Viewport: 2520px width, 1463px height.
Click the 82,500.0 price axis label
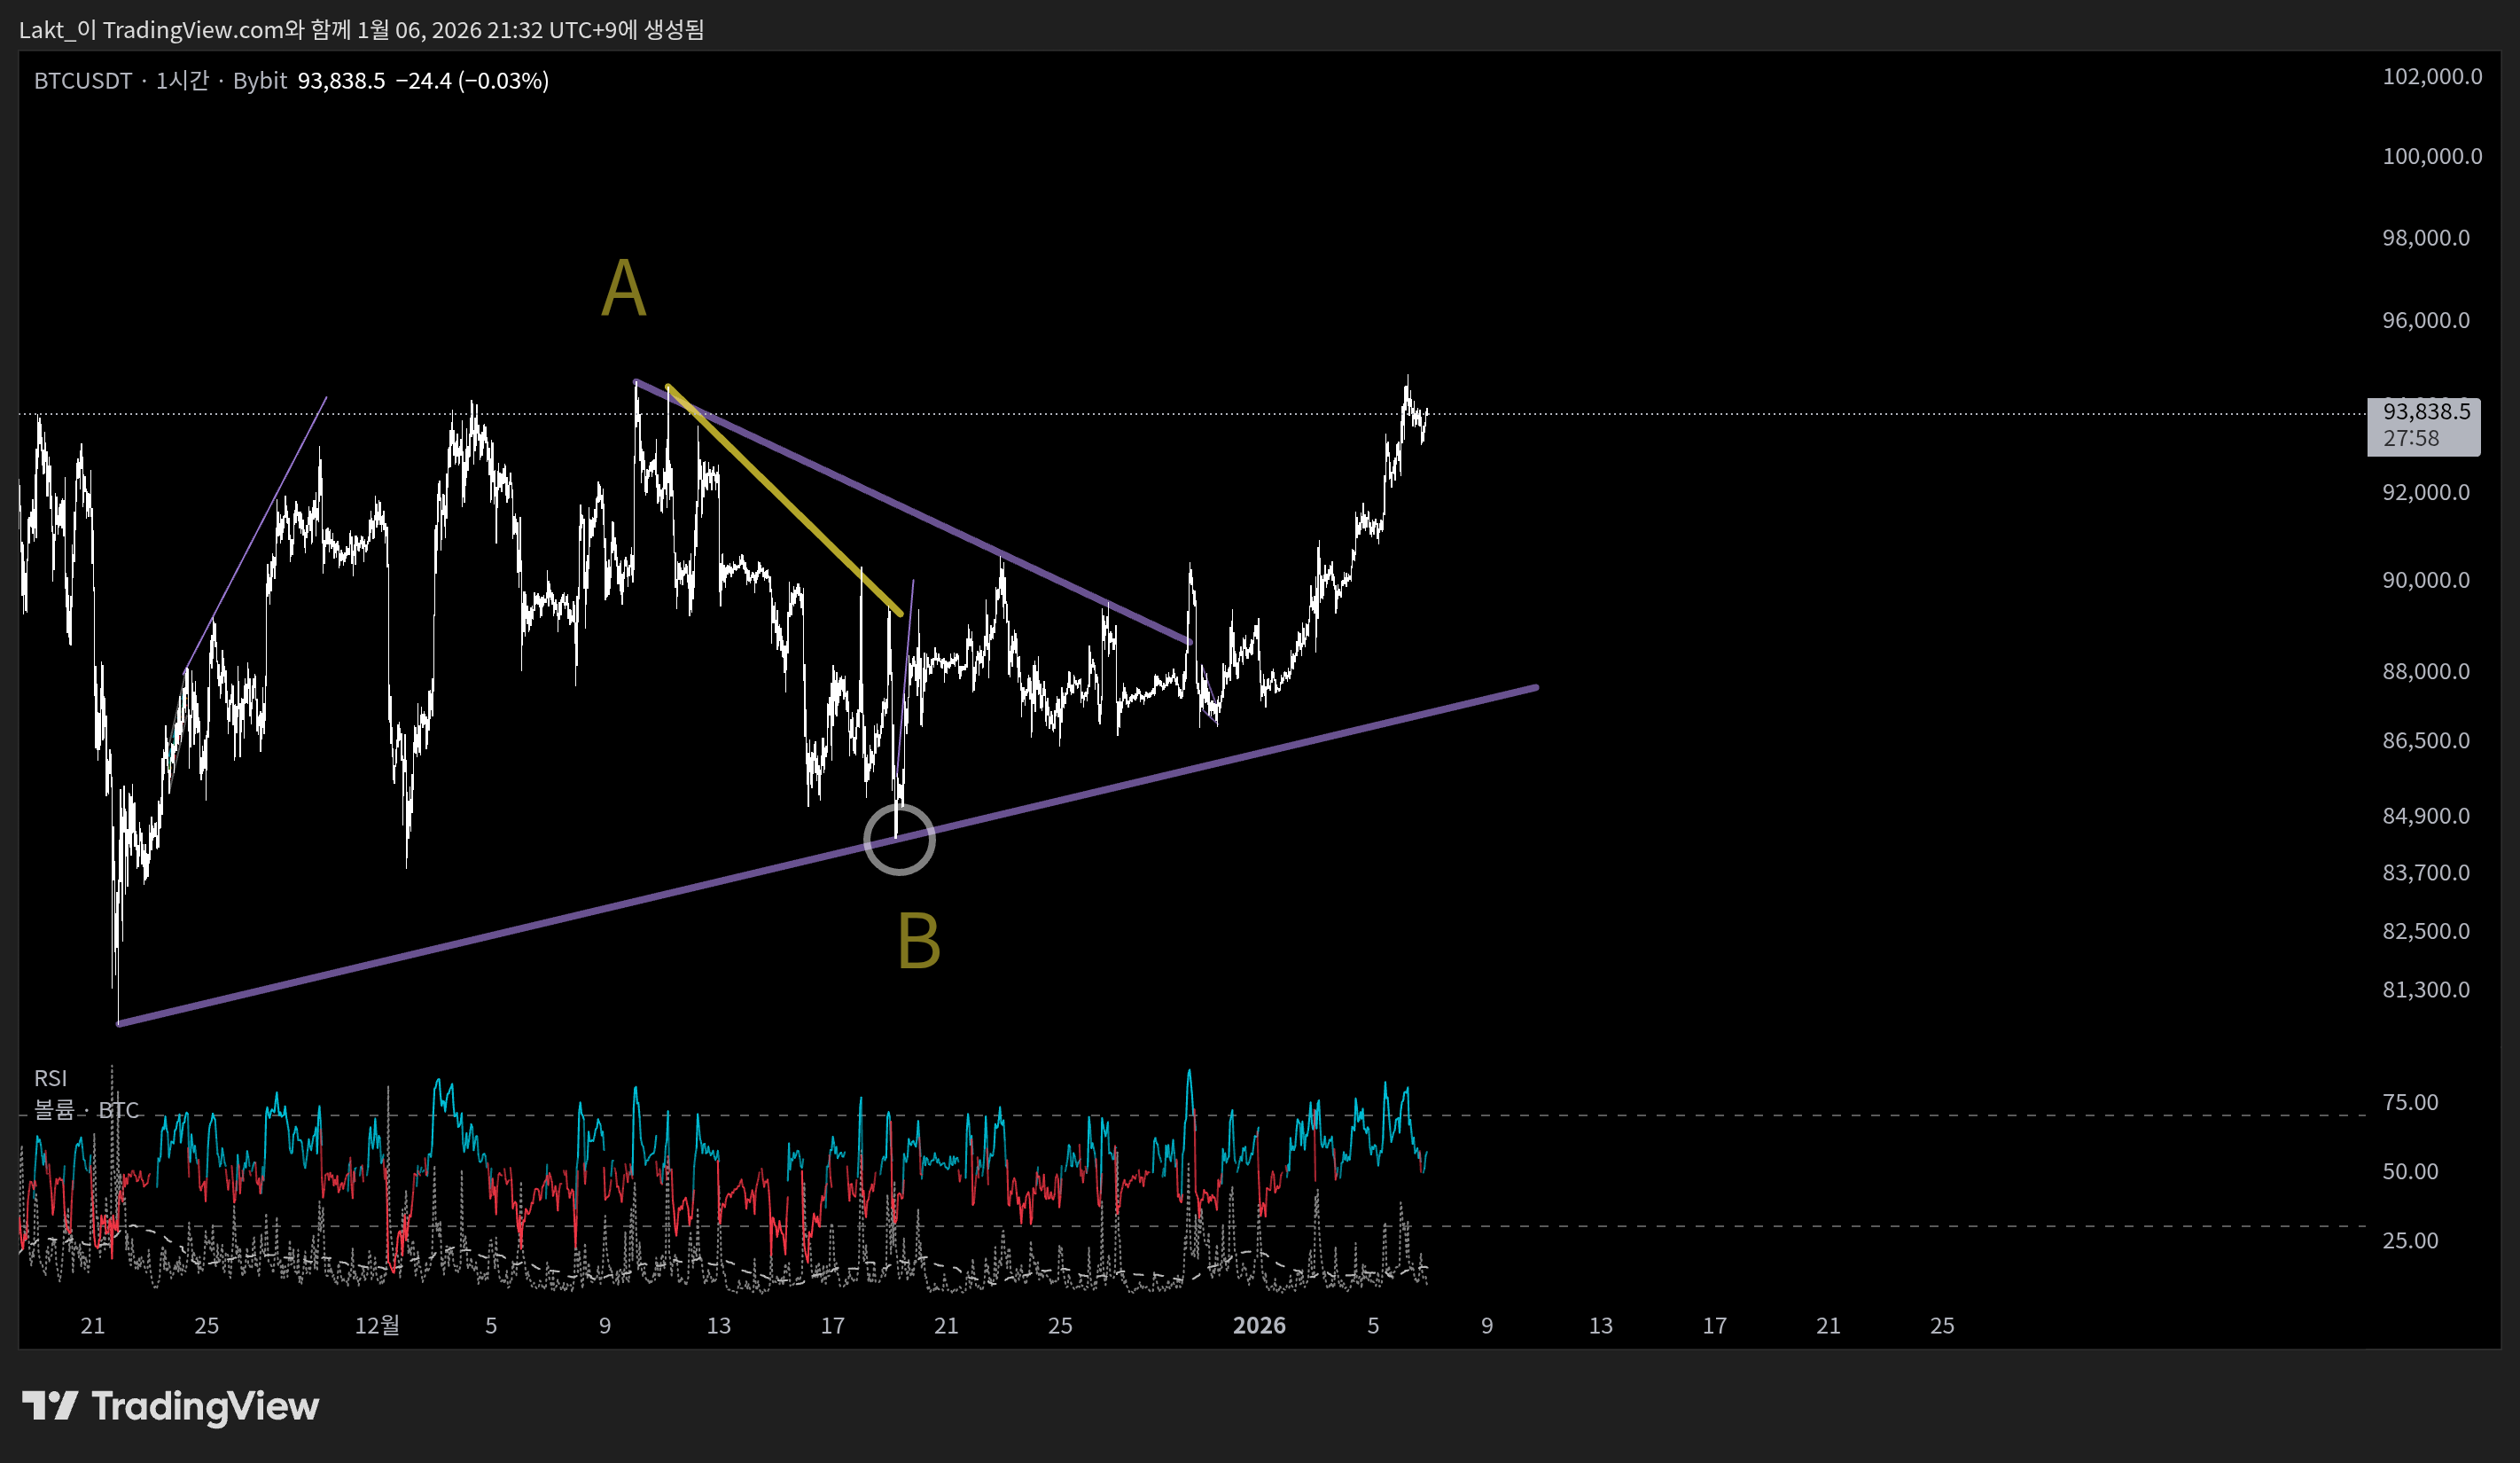coord(2426,931)
